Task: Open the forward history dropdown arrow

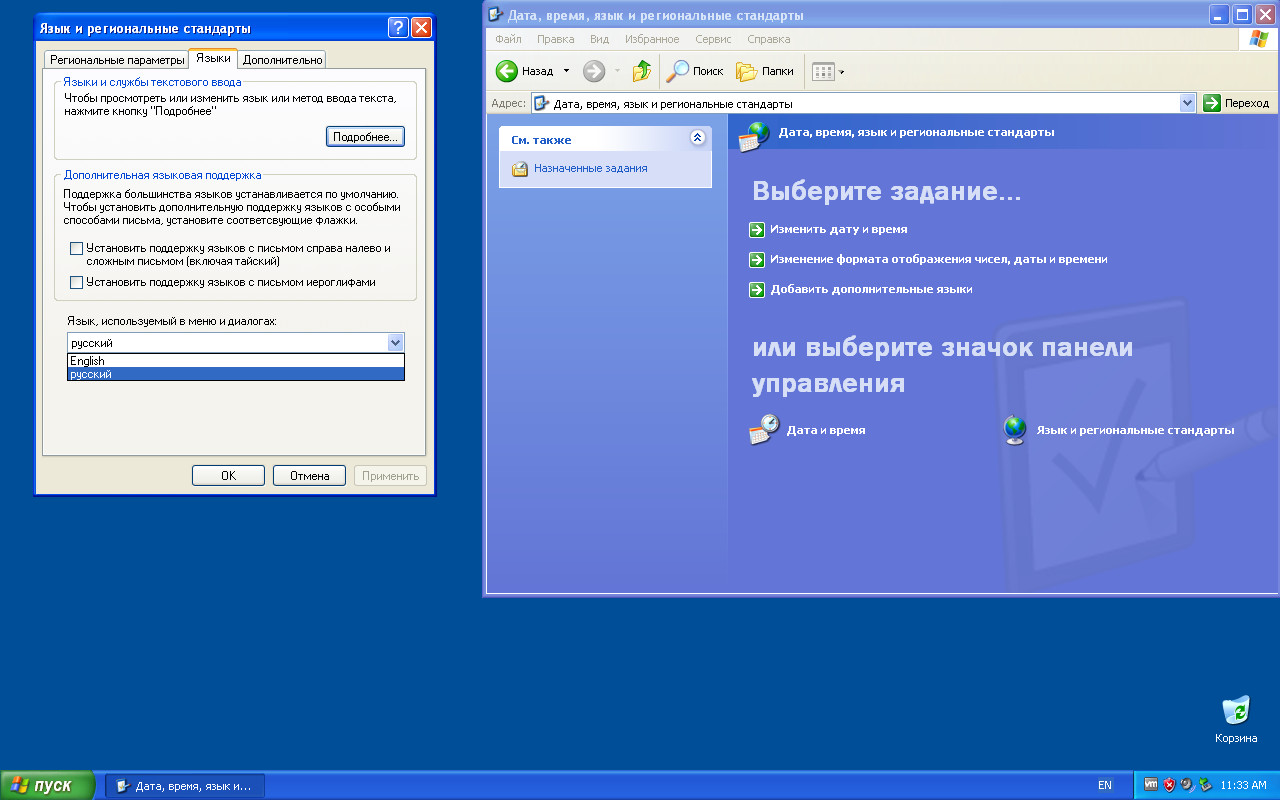Action: click(x=617, y=71)
